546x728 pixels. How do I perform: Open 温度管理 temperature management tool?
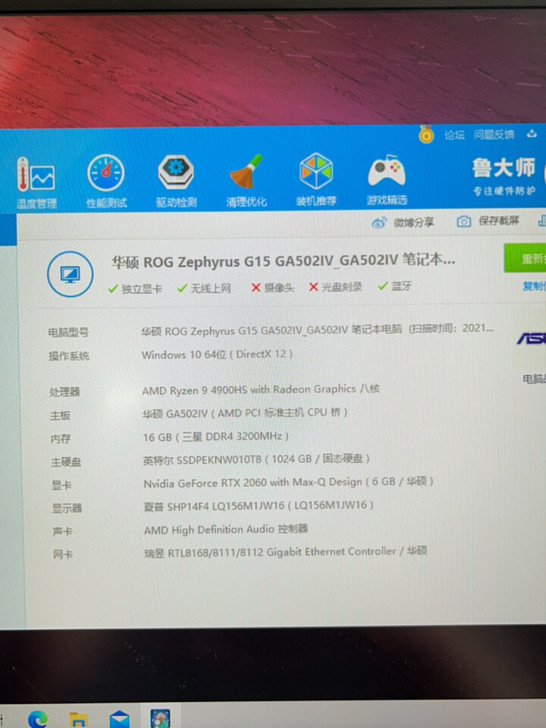tap(36, 183)
